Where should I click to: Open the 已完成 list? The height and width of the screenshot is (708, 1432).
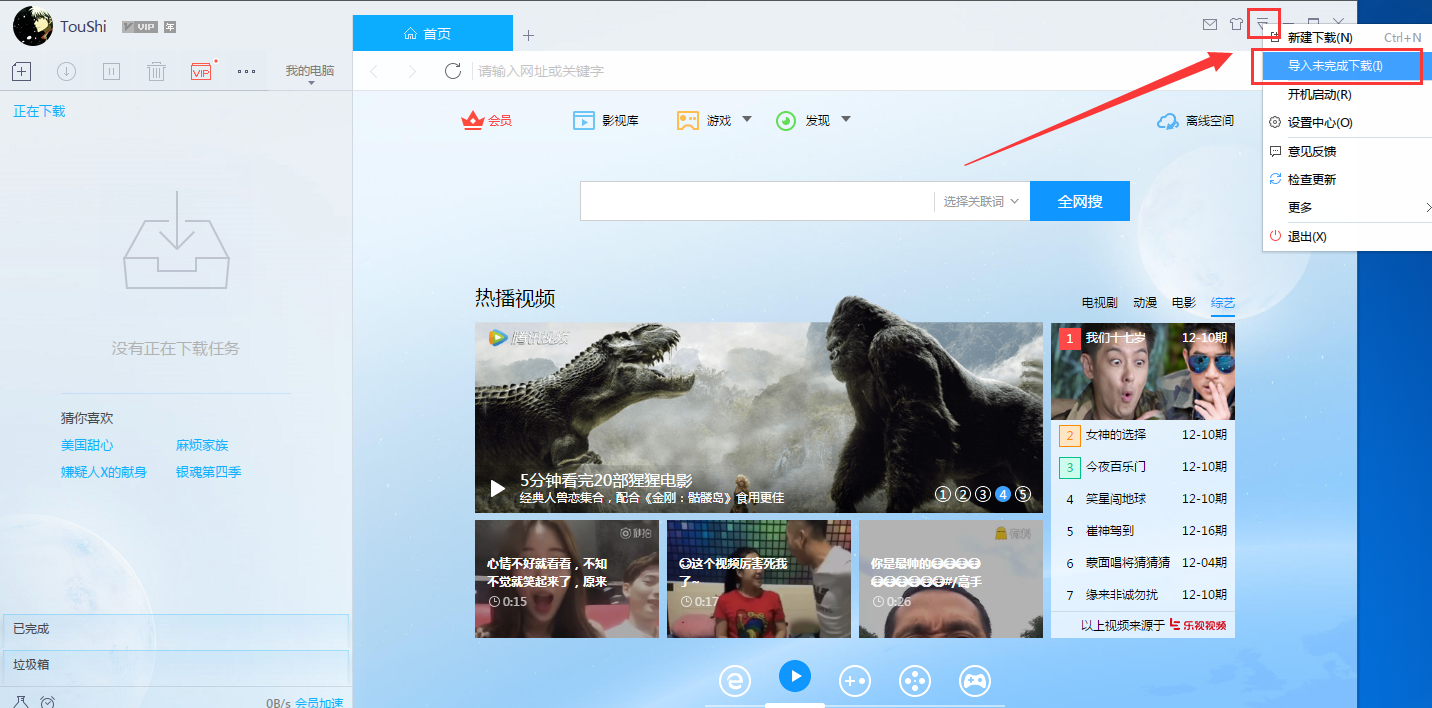pos(176,629)
